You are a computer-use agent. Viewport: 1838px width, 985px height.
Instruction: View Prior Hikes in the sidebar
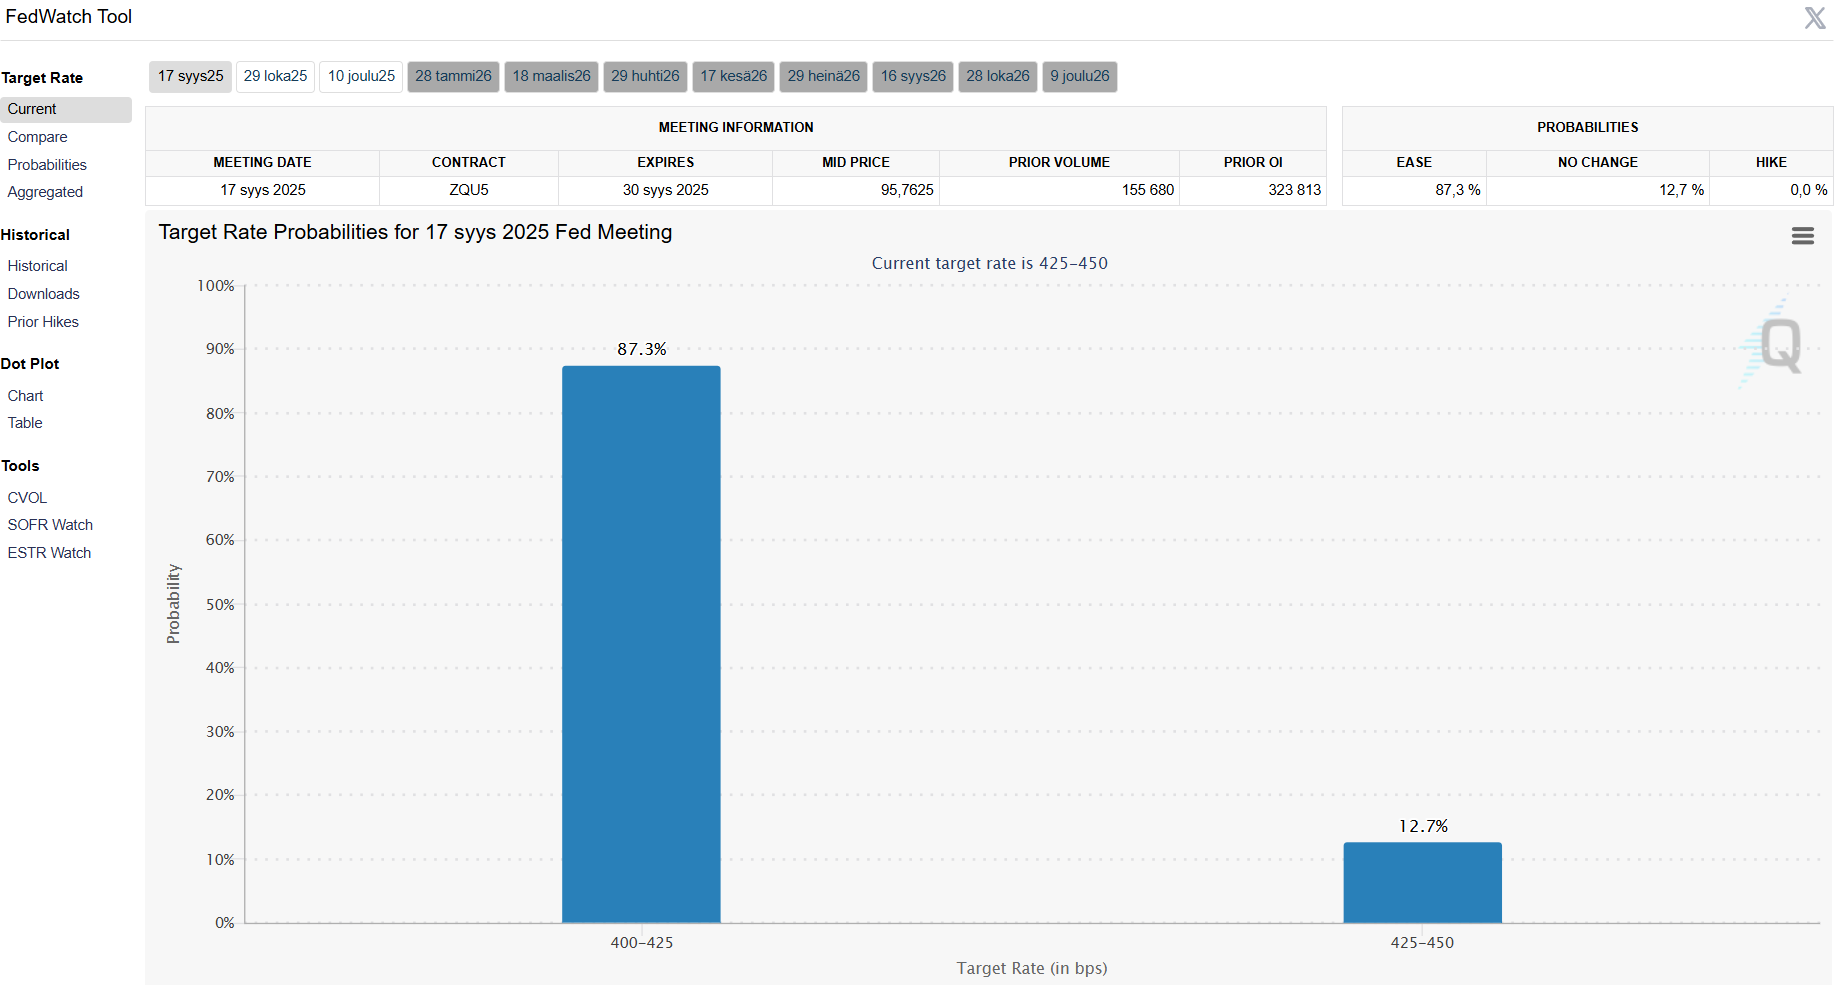tap(43, 322)
